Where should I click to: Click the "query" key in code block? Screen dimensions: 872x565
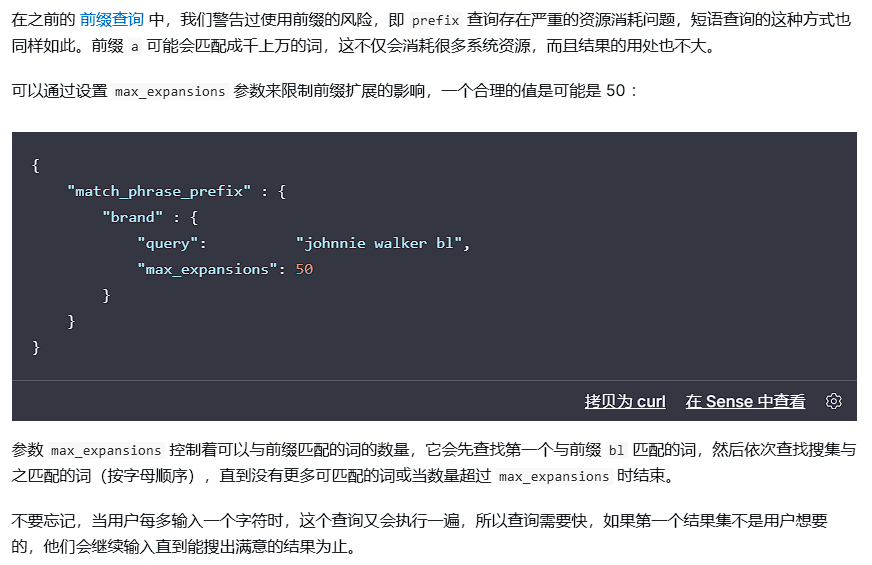click(x=172, y=243)
